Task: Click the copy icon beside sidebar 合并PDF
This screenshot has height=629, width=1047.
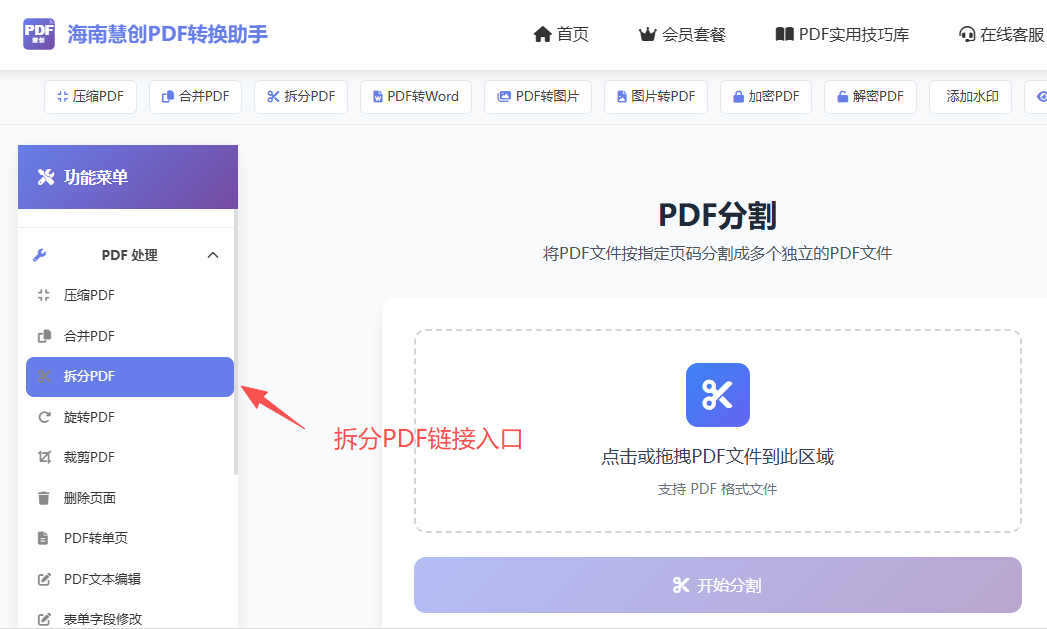Action: pos(44,336)
